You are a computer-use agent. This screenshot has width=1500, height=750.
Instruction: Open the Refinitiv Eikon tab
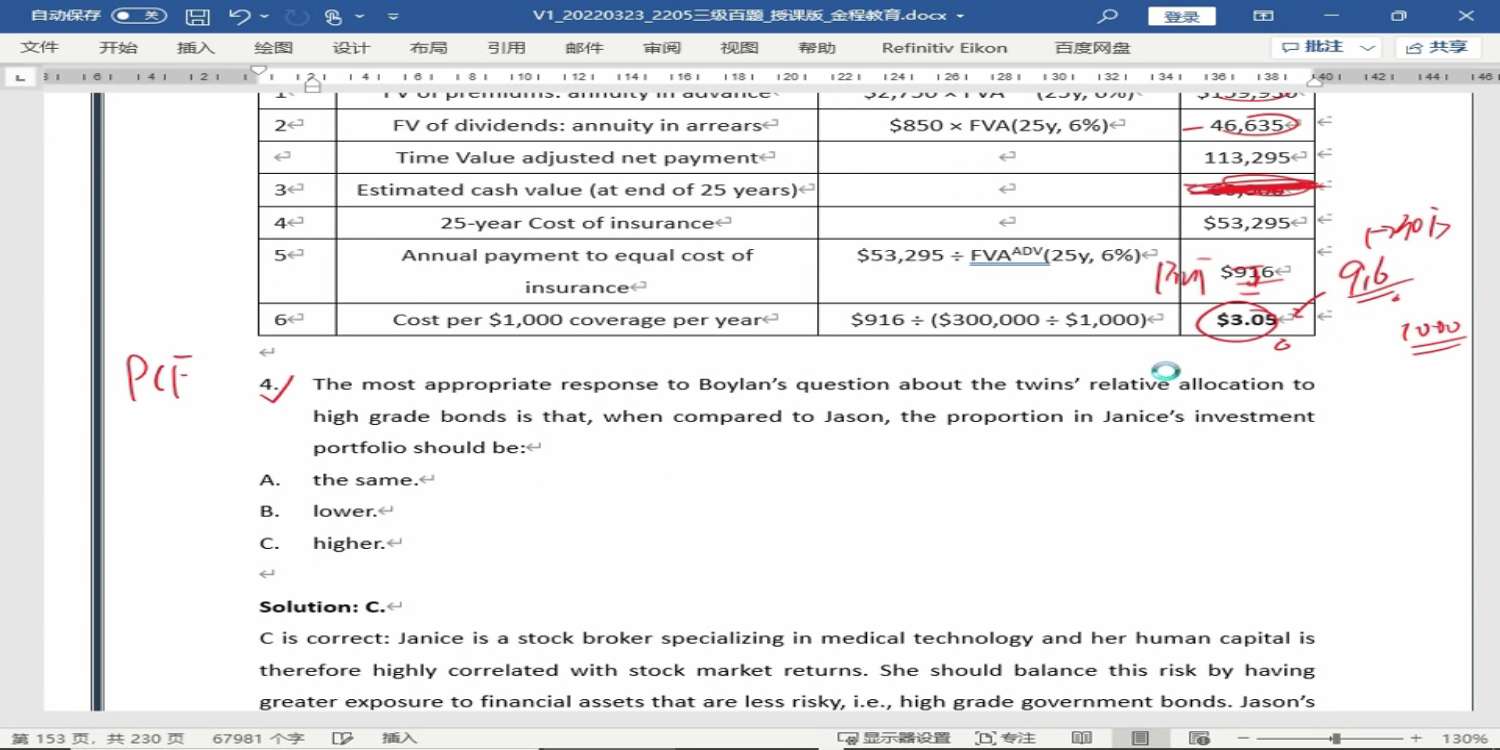pyautogui.click(x=944, y=47)
